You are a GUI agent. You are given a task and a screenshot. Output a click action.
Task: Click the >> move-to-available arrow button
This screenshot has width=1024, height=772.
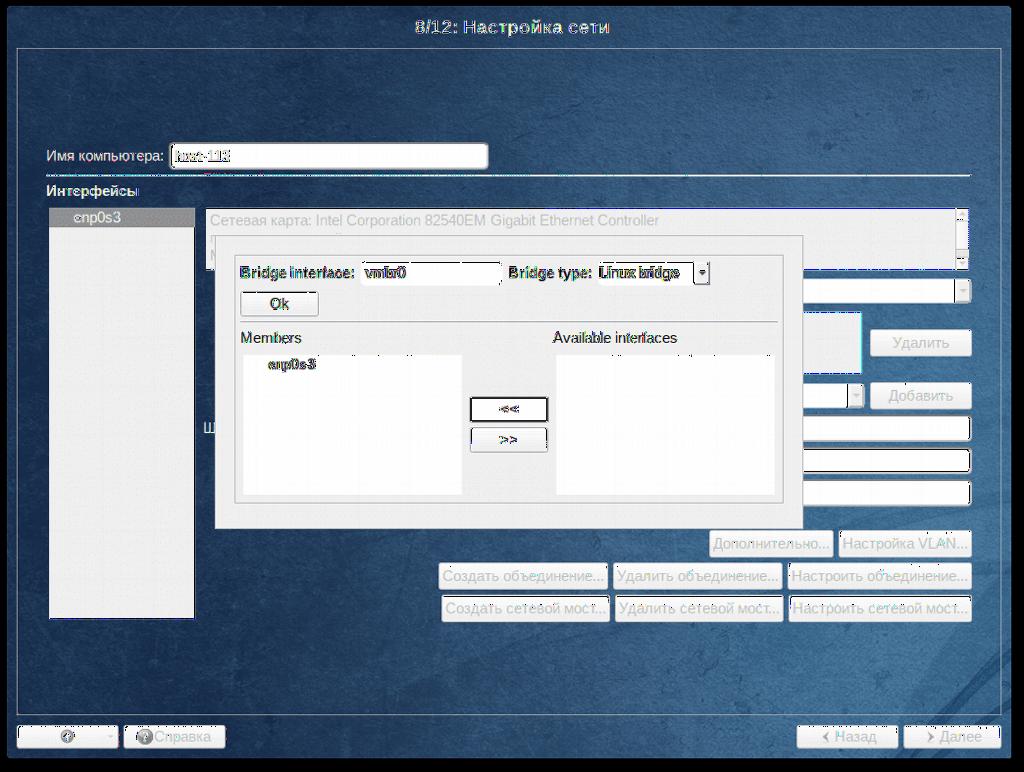pyautogui.click(x=508, y=440)
